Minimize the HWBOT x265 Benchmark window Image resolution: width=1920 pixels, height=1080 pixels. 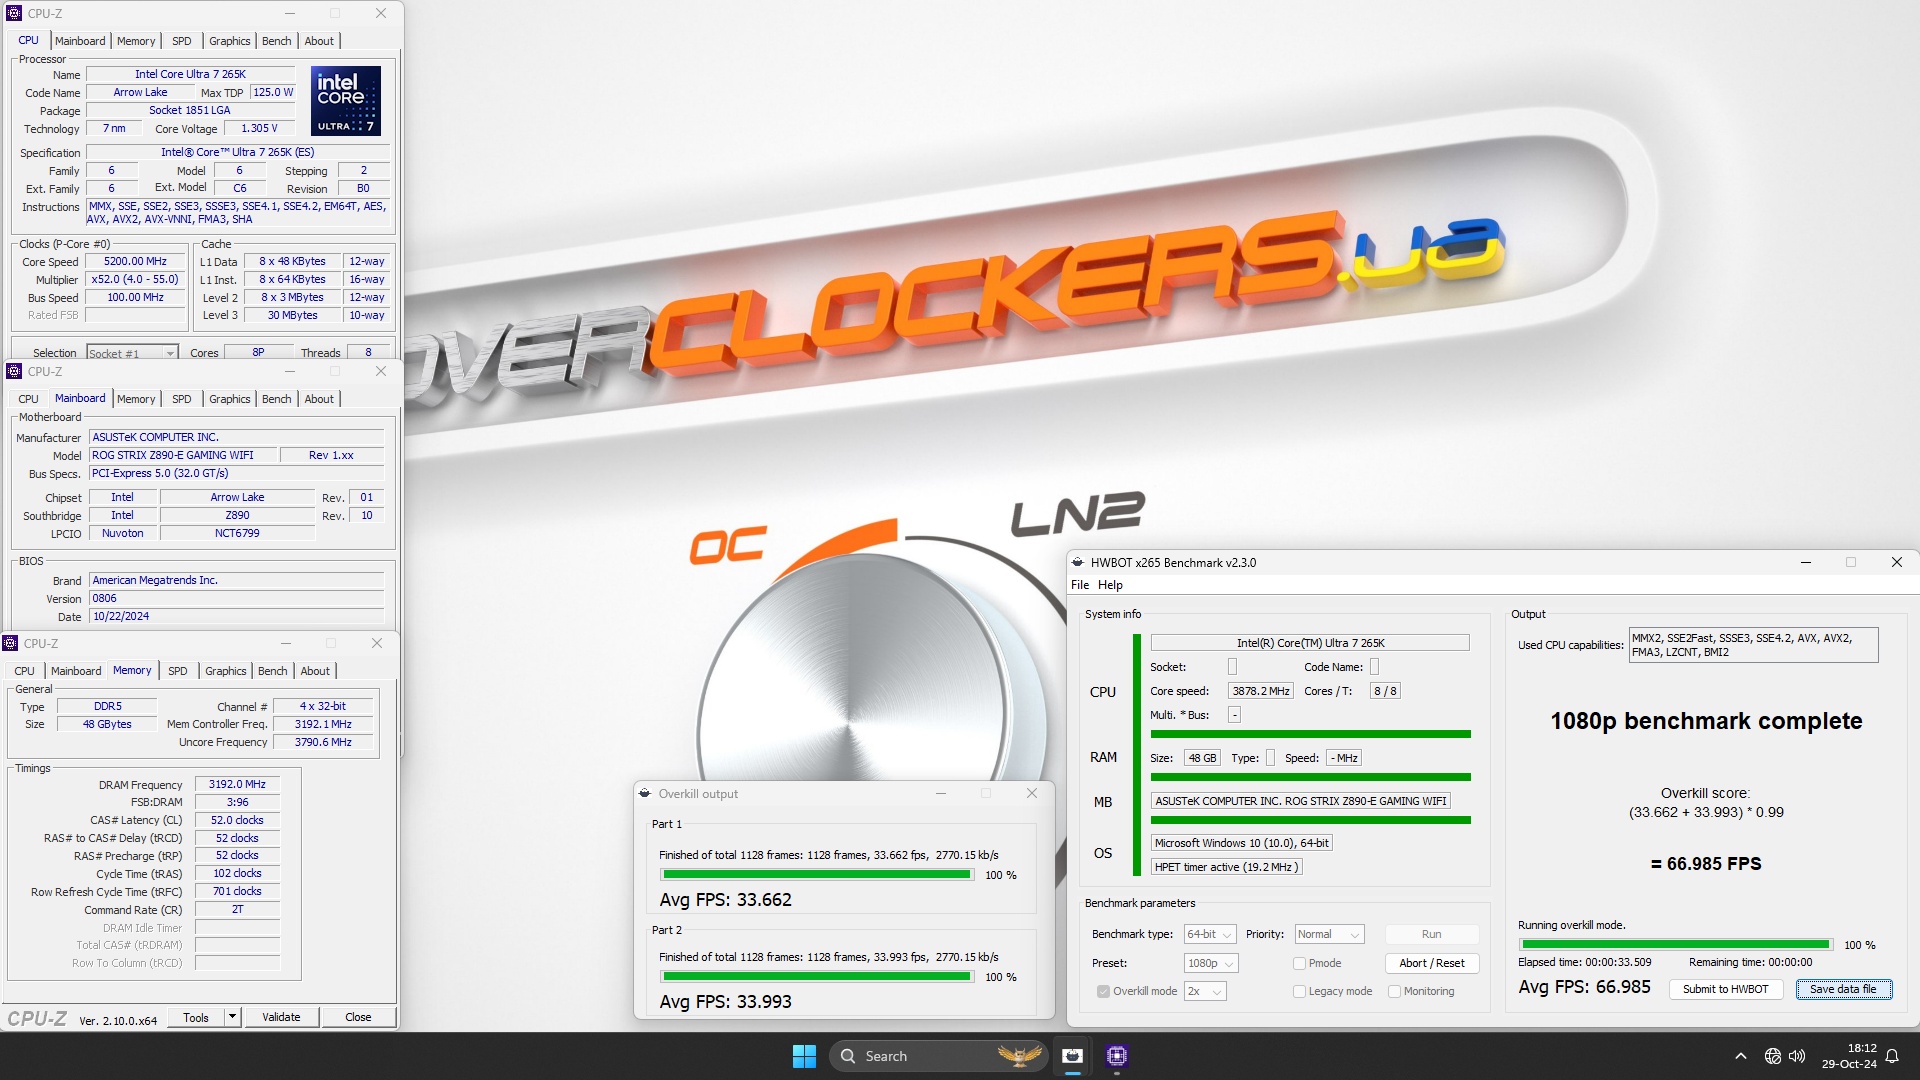pos(1806,563)
